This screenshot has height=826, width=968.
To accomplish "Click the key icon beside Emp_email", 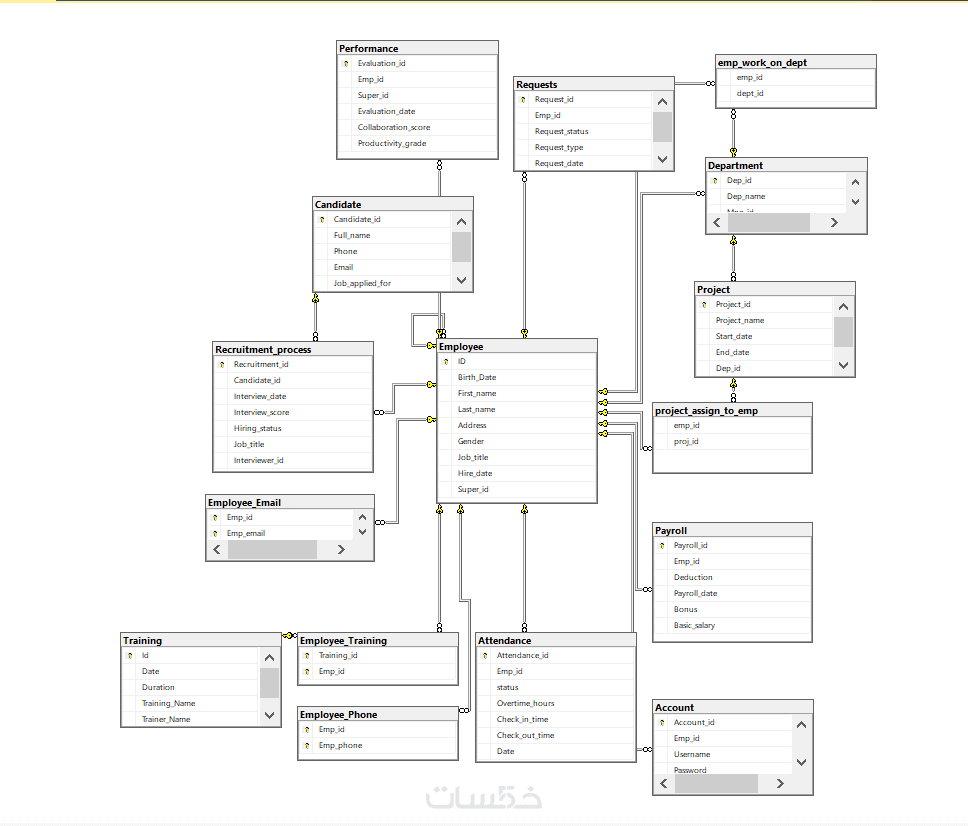I will click(215, 533).
